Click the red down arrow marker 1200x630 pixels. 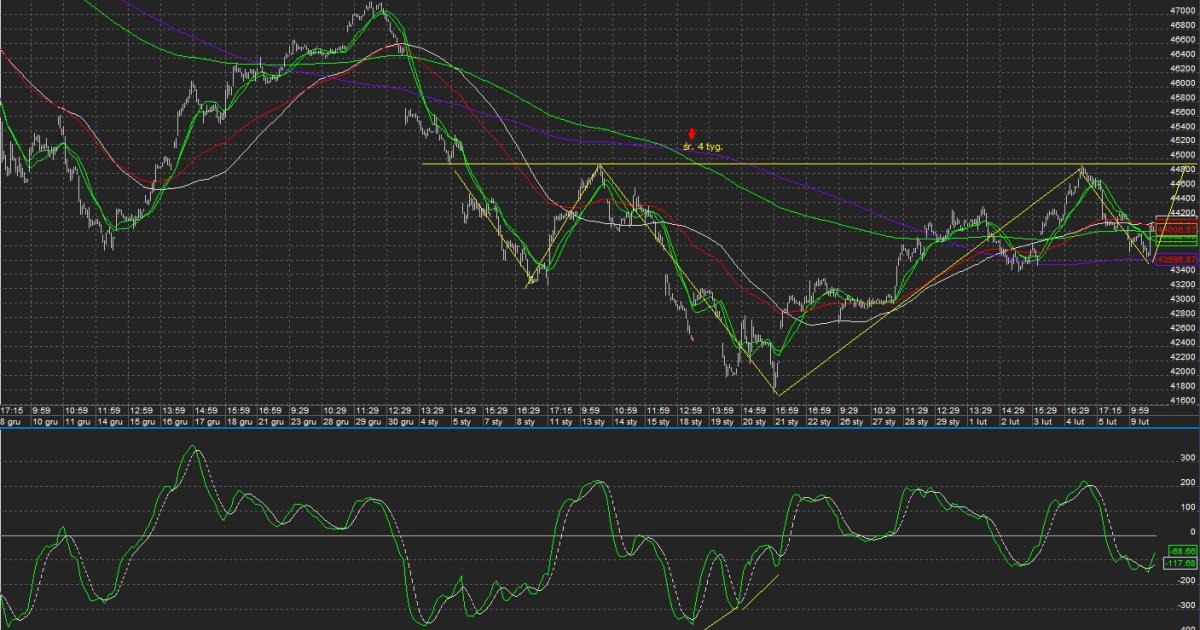pyautogui.click(x=691, y=134)
